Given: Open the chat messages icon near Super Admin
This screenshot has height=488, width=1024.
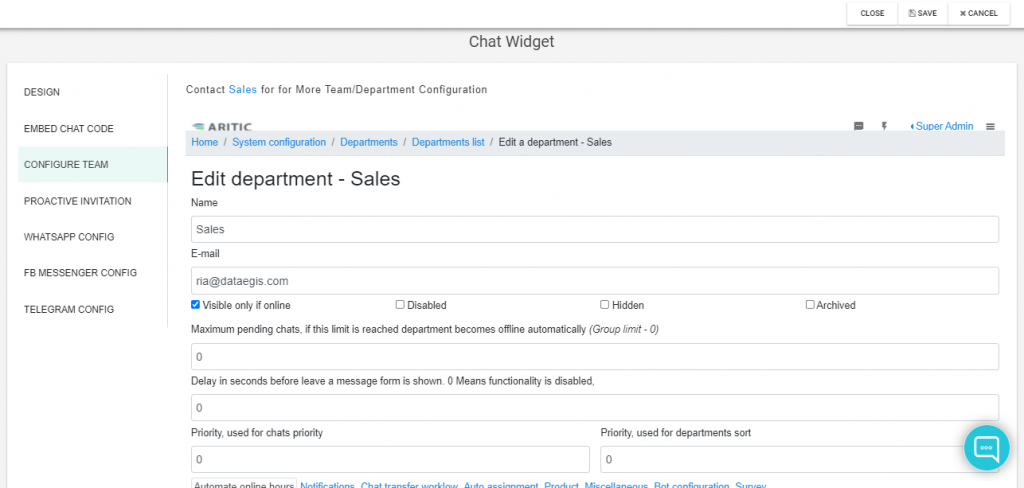Looking at the screenshot, I should coord(859,126).
